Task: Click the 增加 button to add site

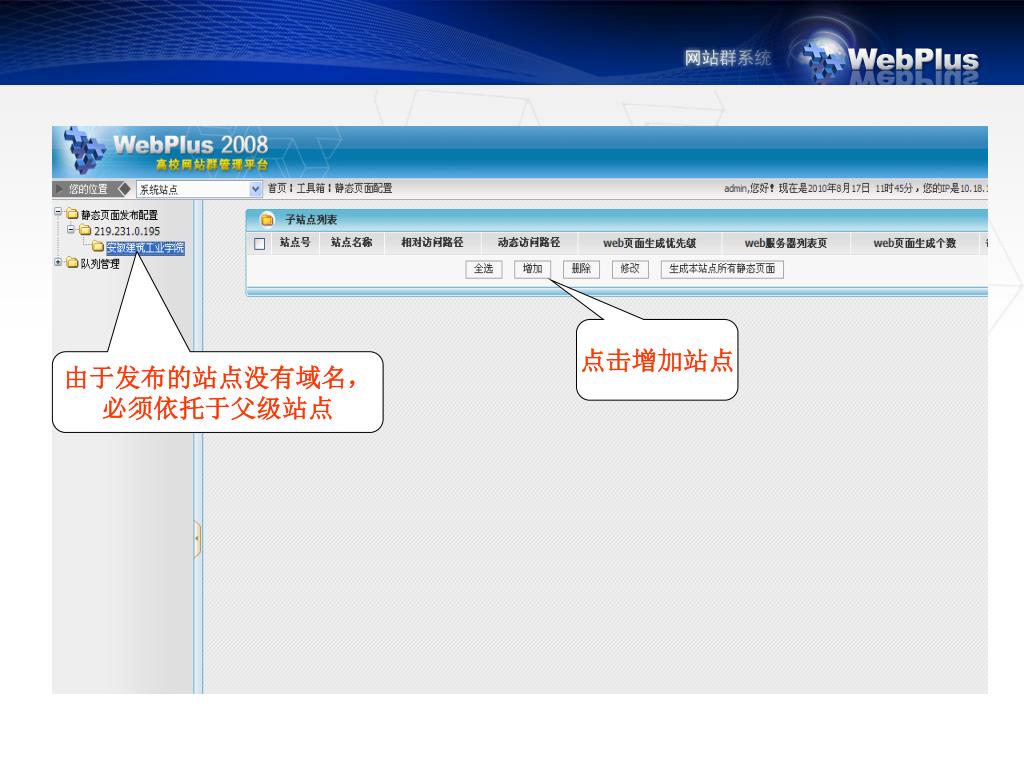Action: [532, 269]
